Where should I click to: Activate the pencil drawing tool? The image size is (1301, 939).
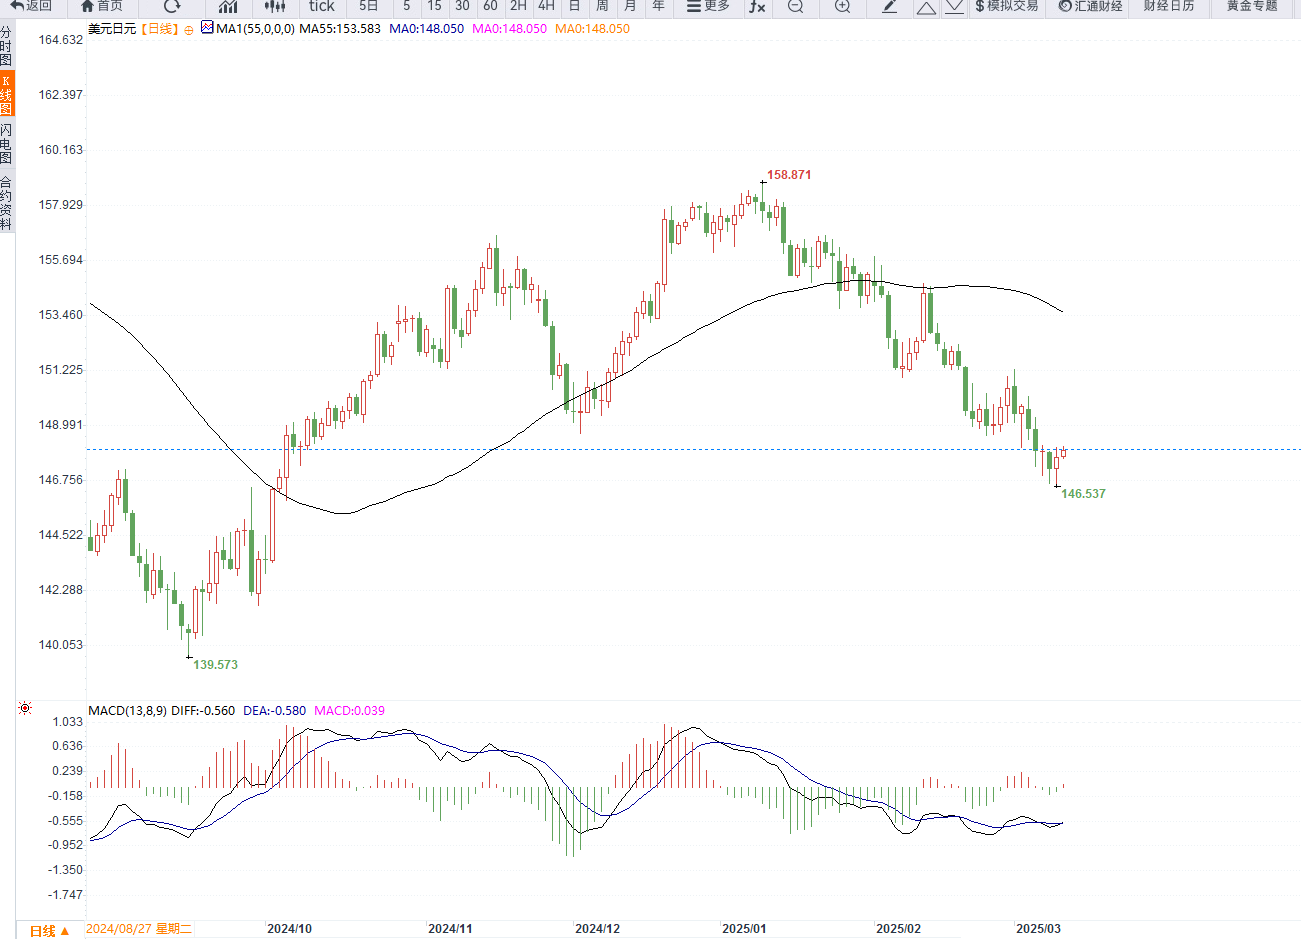click(x=889, y=6)
